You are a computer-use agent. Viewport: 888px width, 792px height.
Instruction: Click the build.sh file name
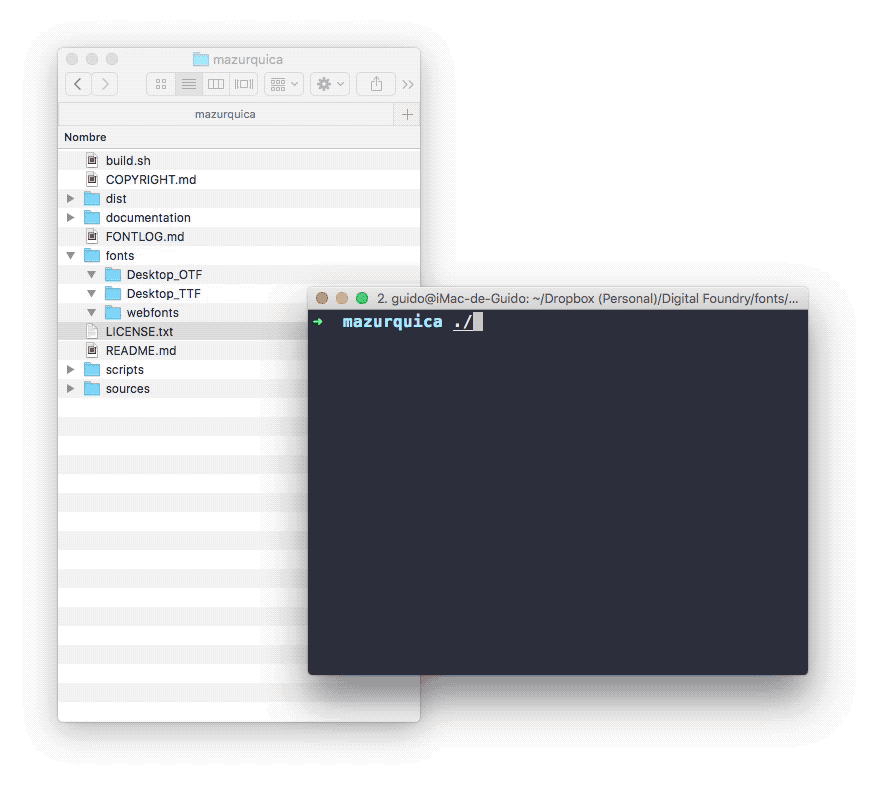pos(128,161)
